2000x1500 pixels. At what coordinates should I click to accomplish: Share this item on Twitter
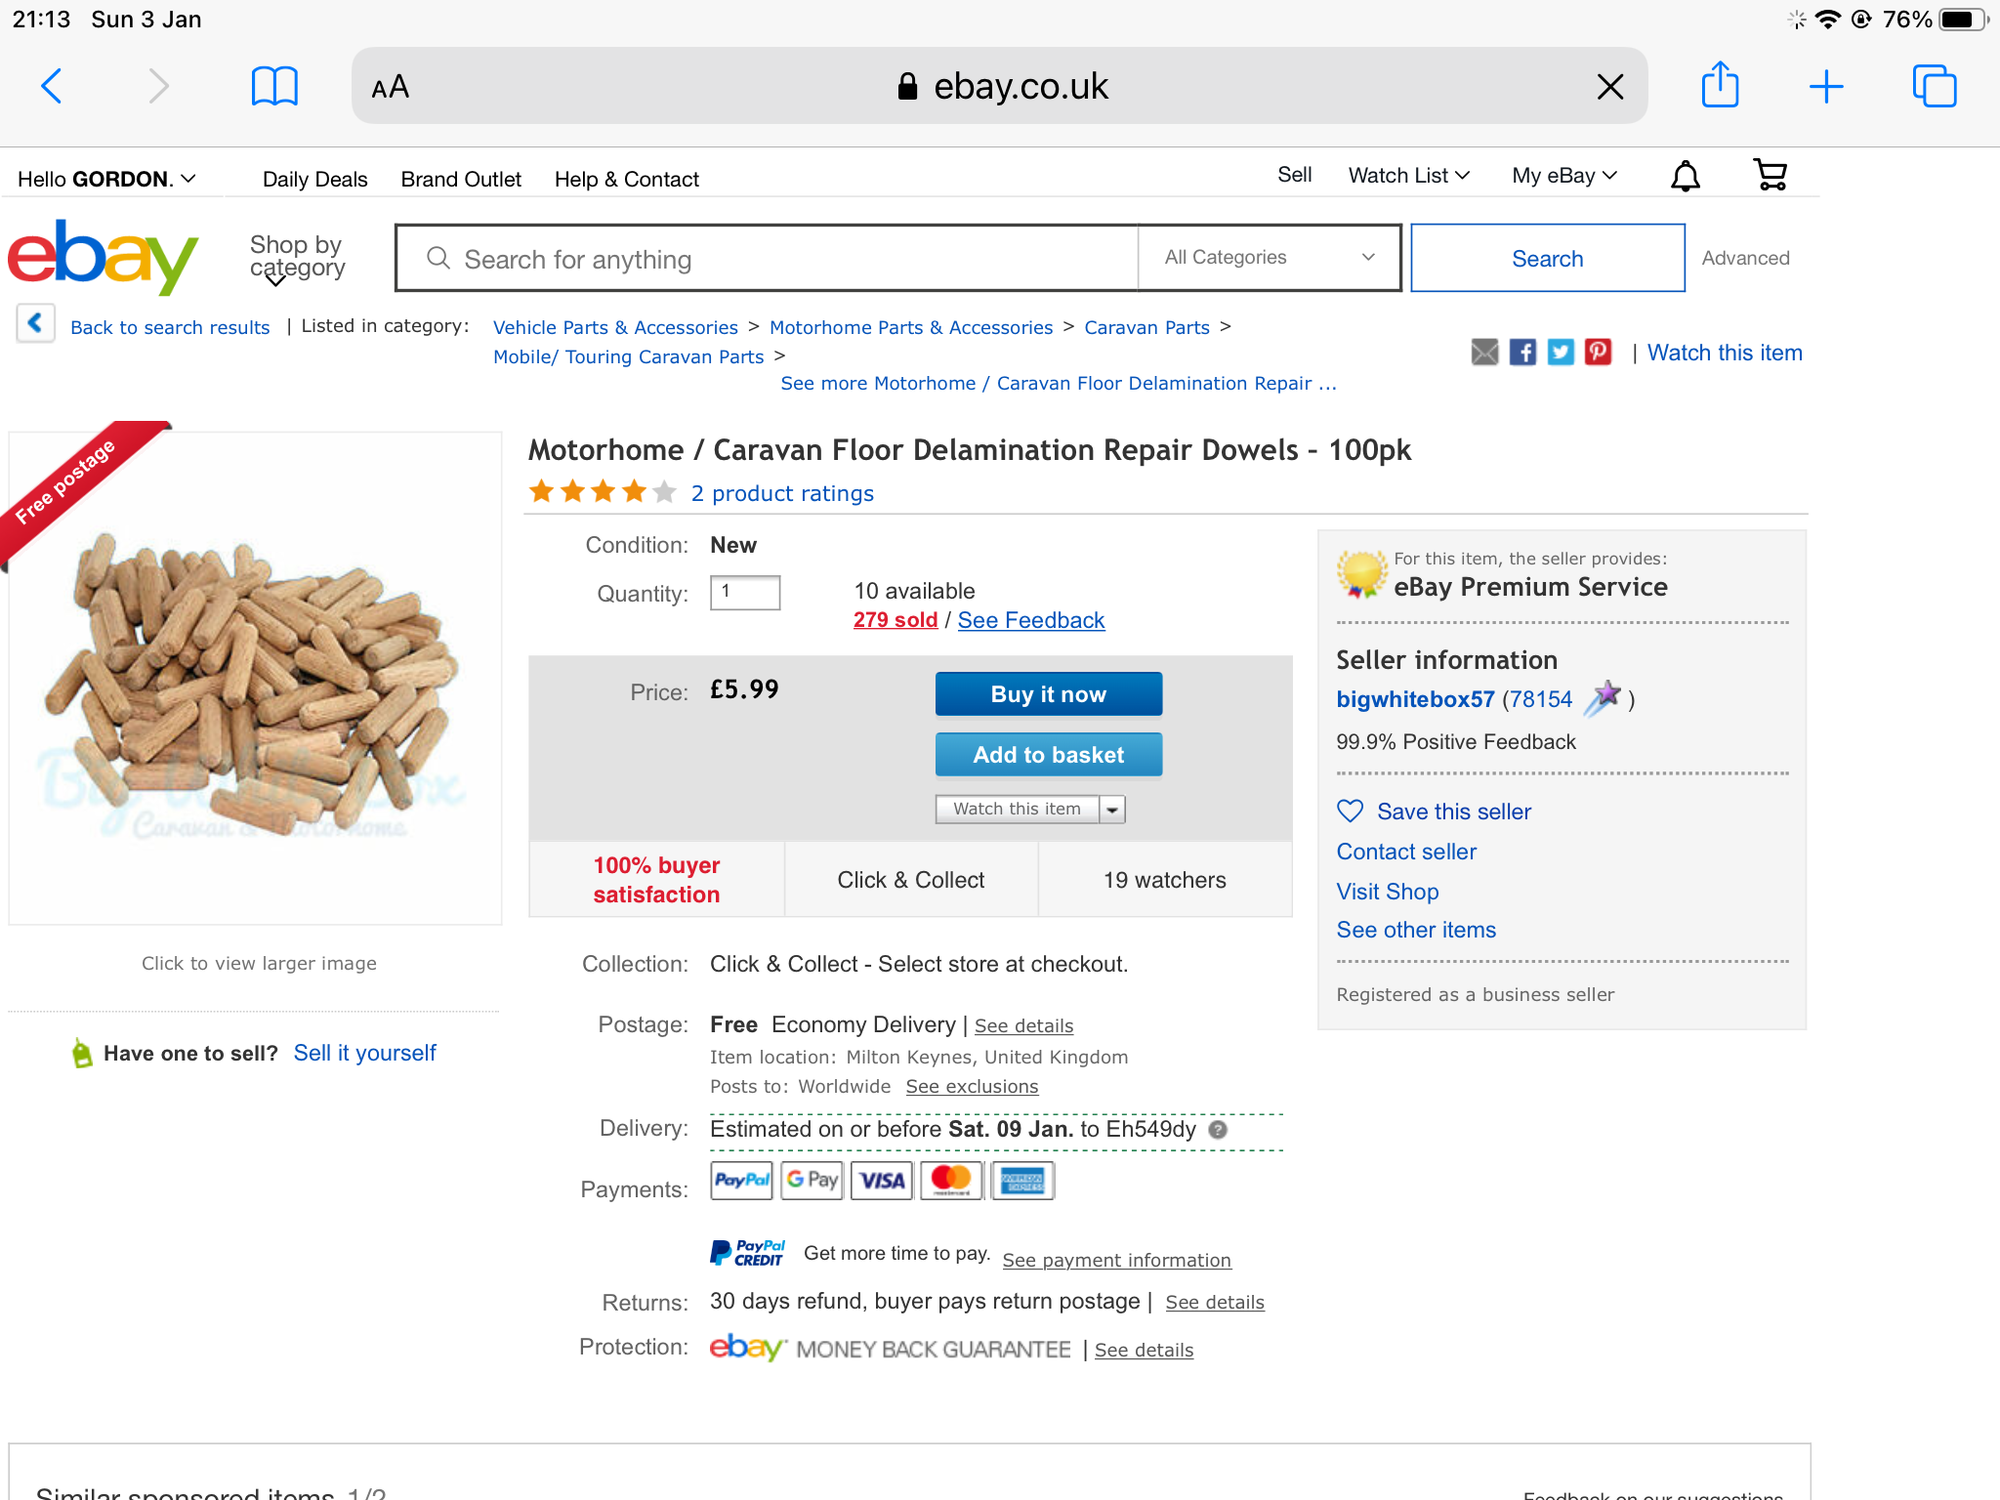1560,352
